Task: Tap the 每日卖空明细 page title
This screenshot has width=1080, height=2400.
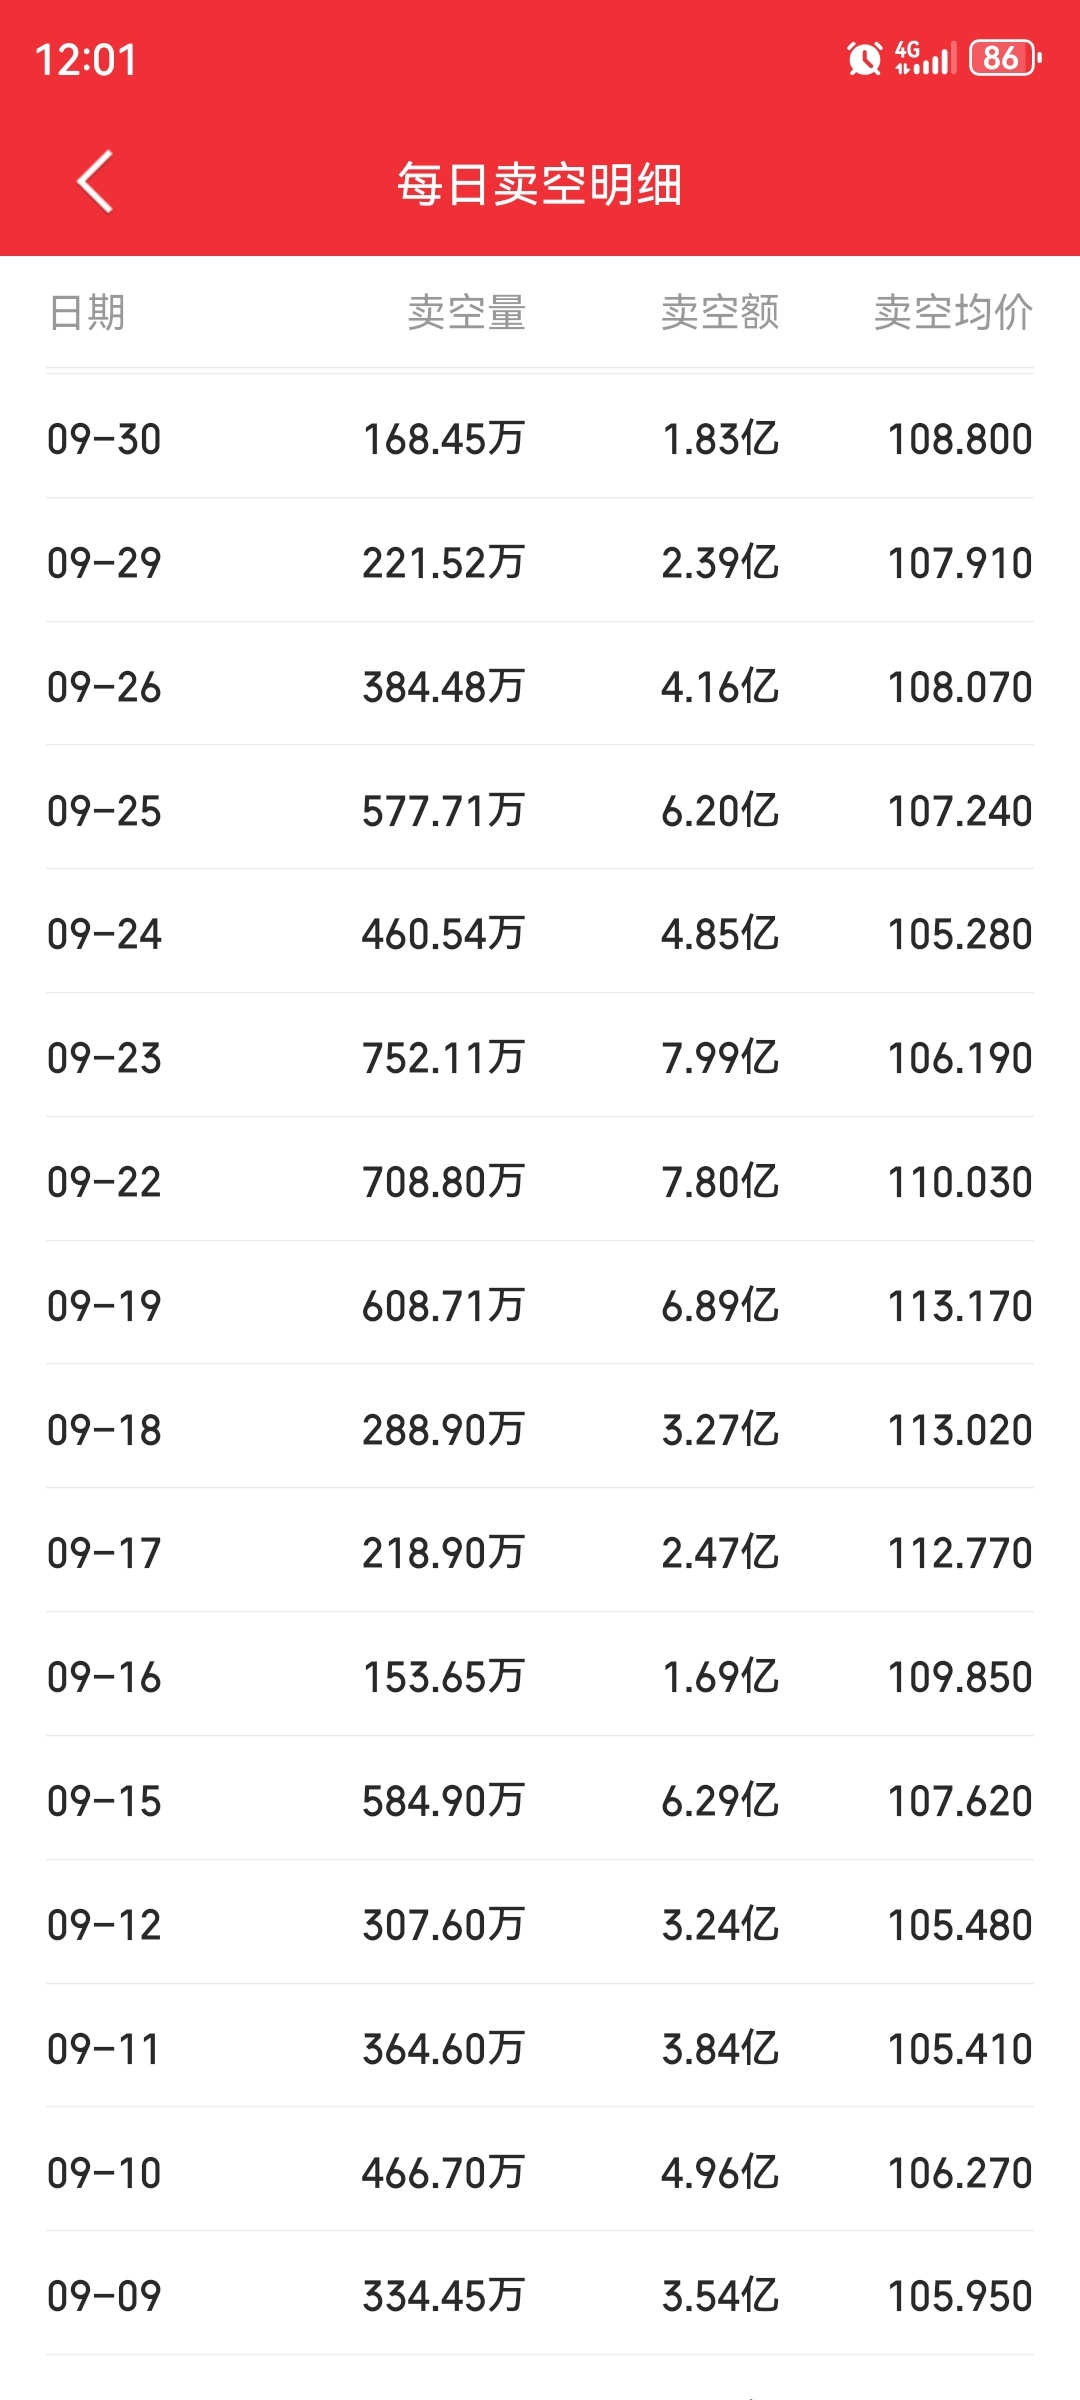Action: point(540,184)
